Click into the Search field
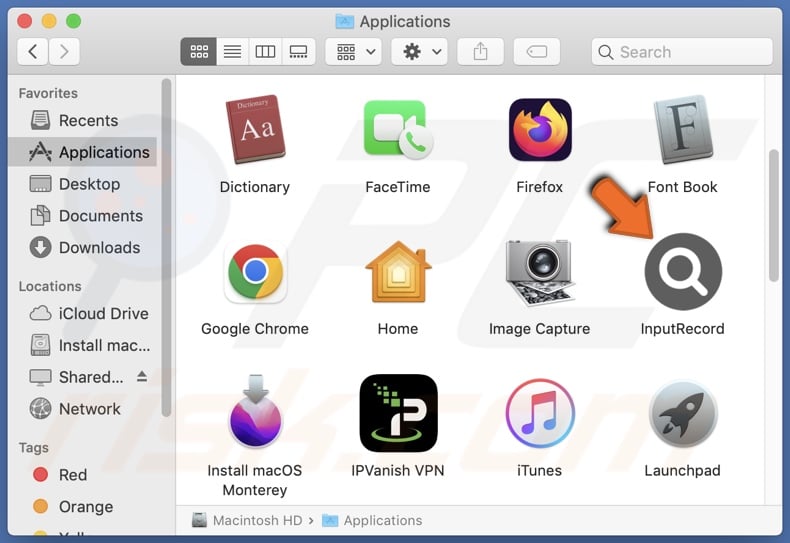Viewport: 790px width, 543px height. pyautogui.click(x=682, y=51)
